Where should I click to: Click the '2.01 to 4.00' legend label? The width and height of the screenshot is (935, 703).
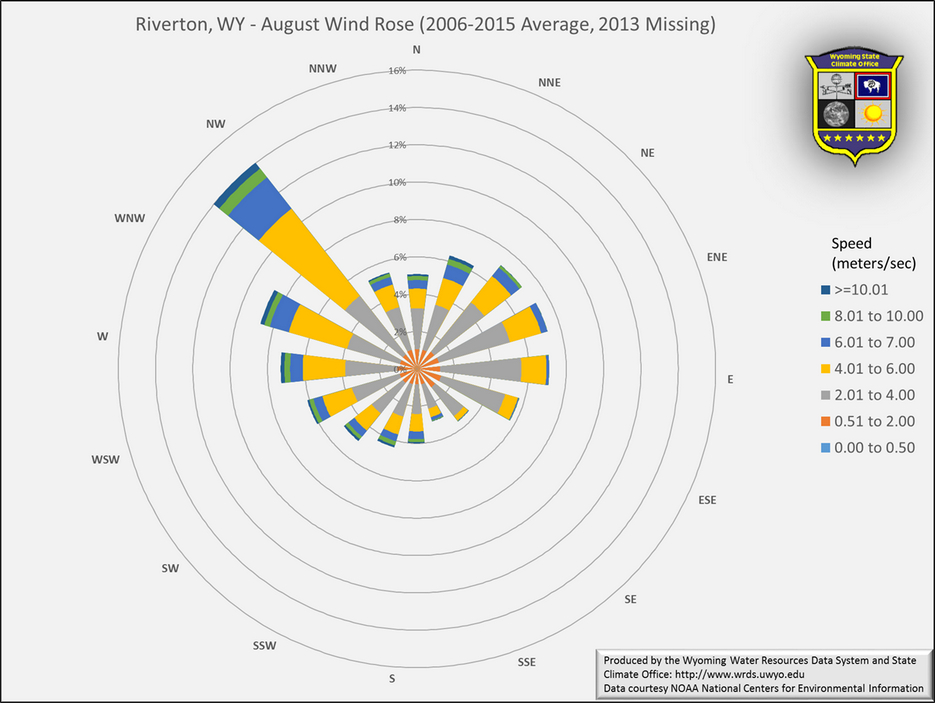pos(874,395)
